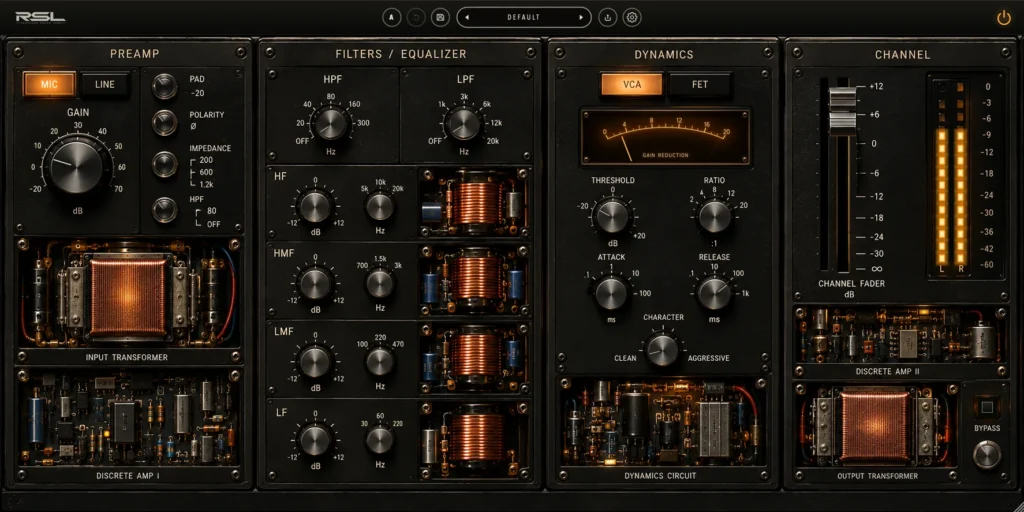Click the left channel L level meter
Image resolution: width=1024 pixels, height=512 pixels.
click(941, 174)
